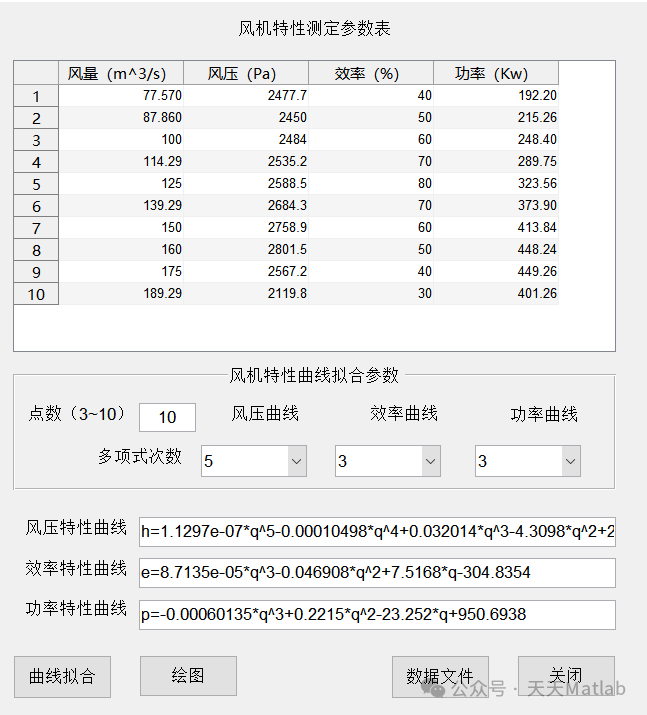
Task: Click the 功率 cell showing 401.26
Action: pyautogui.click(x=496, y=294)
